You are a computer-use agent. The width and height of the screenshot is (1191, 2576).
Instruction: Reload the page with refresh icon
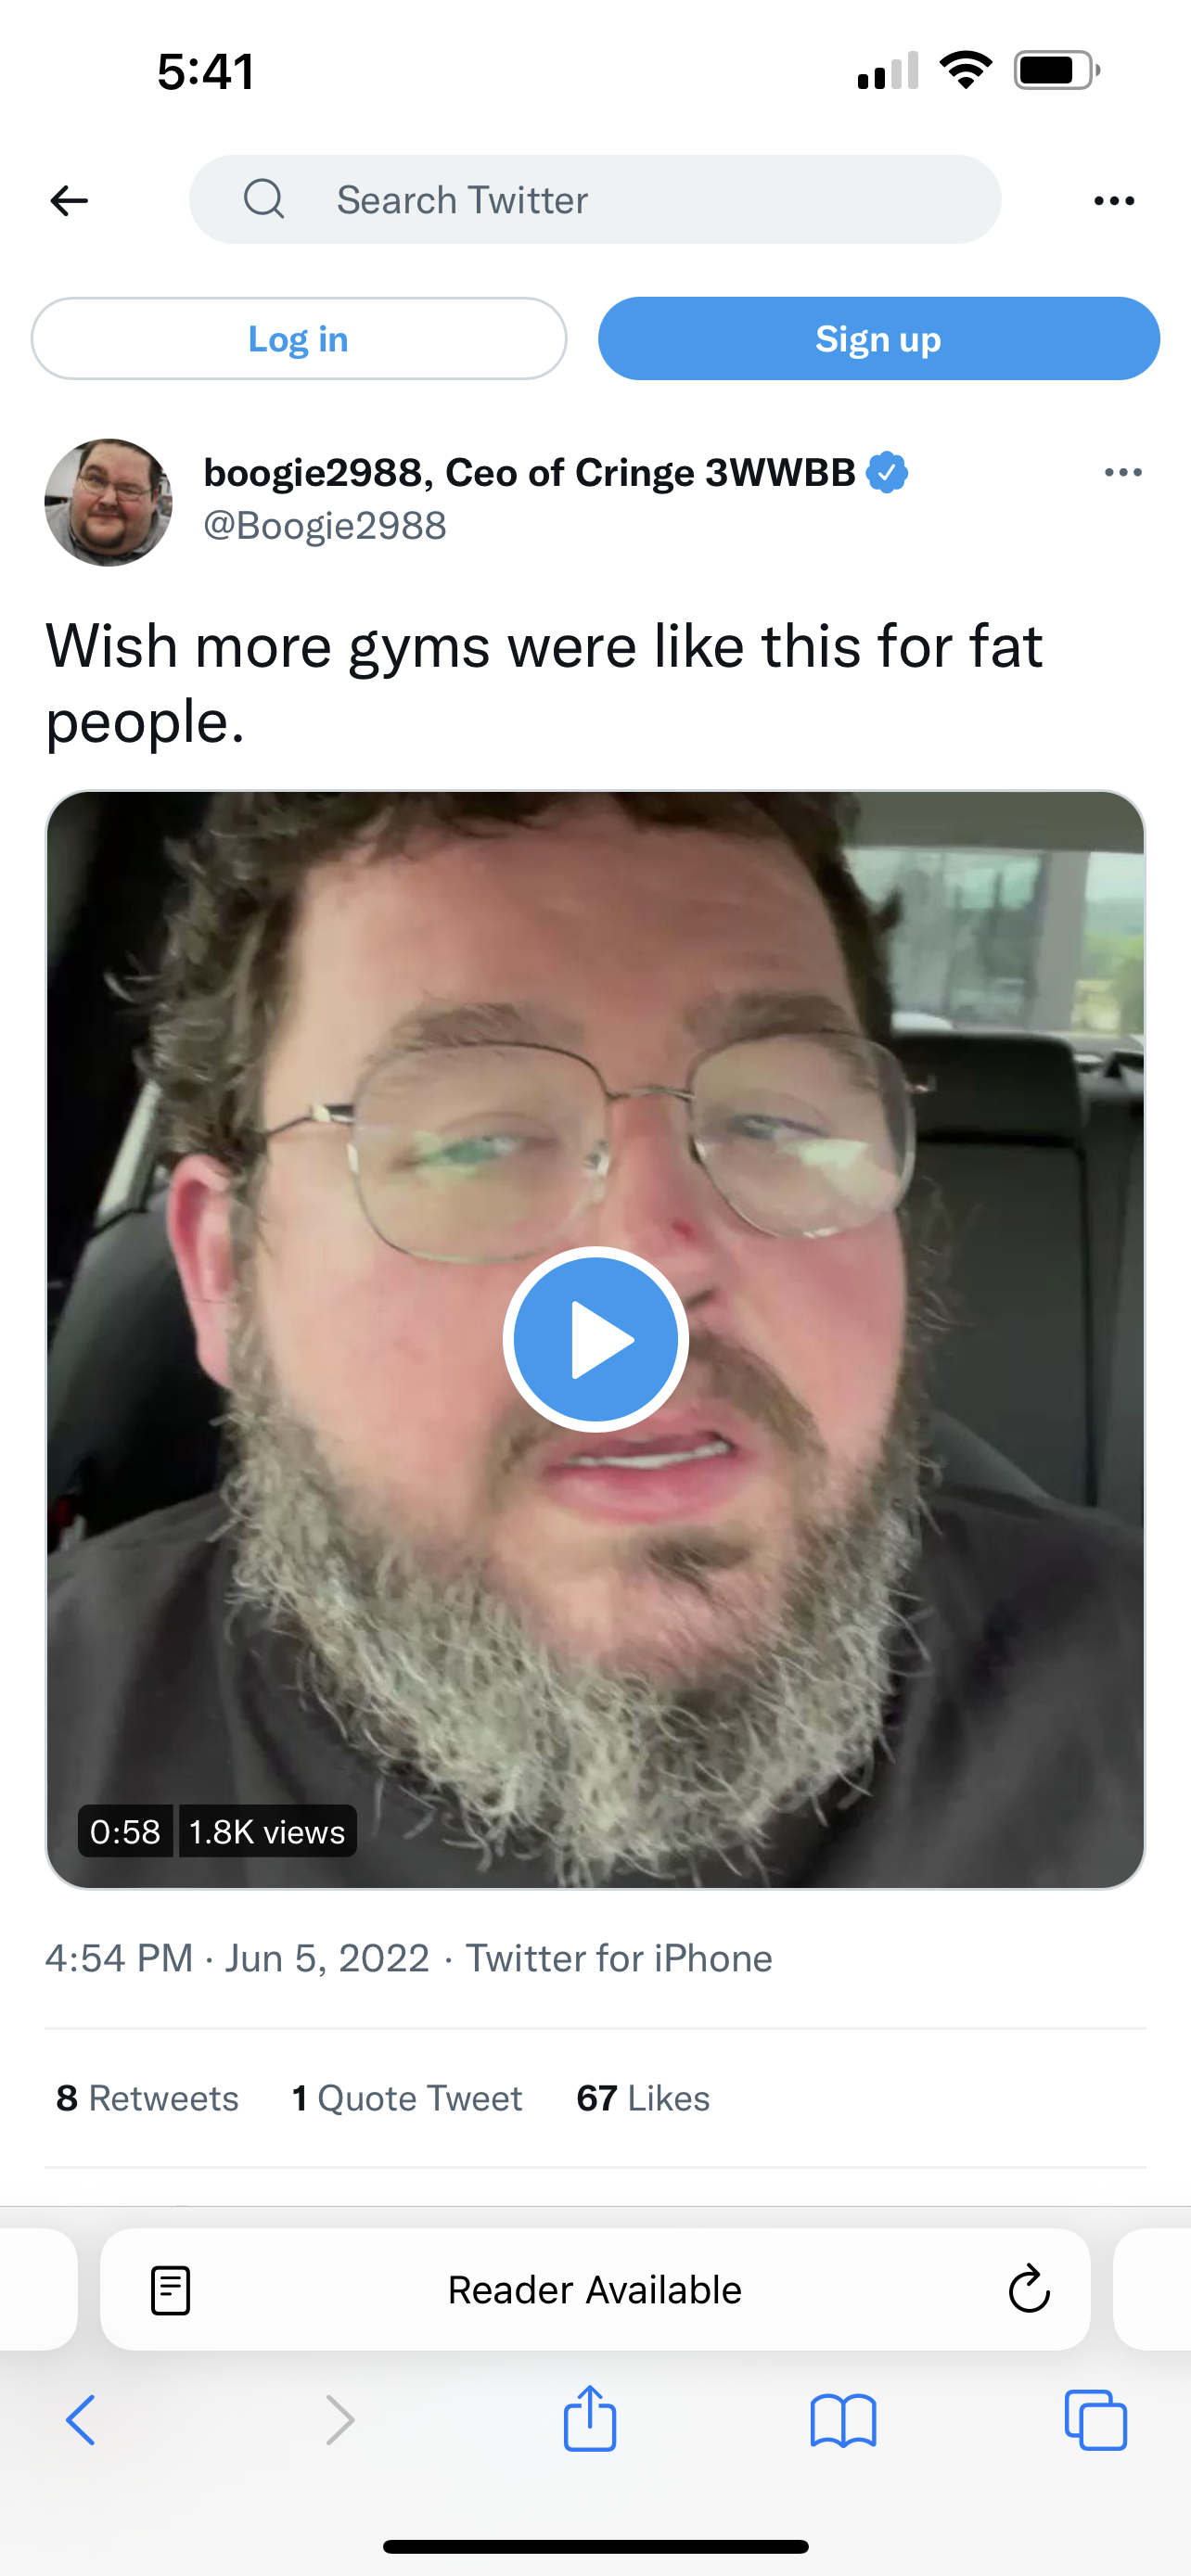tap(1028, 2289)
